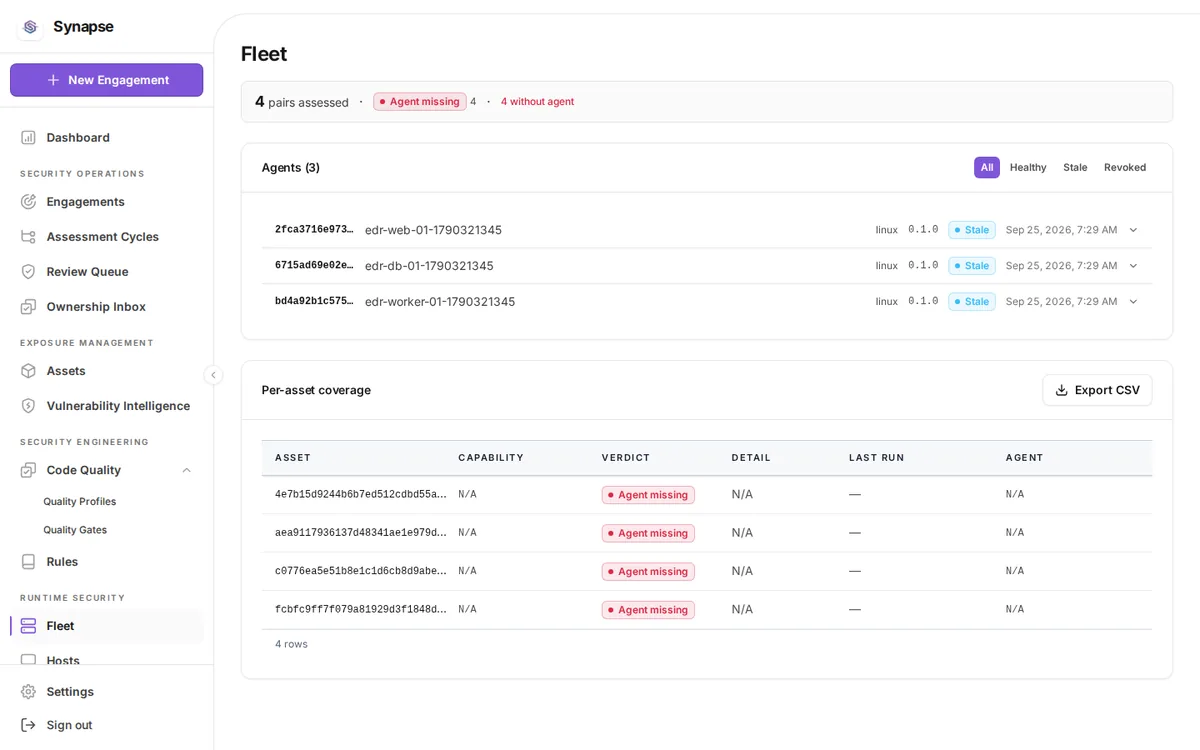Select the All agents filter
This screenshot has width=1200, height=750.
[987, 167]
